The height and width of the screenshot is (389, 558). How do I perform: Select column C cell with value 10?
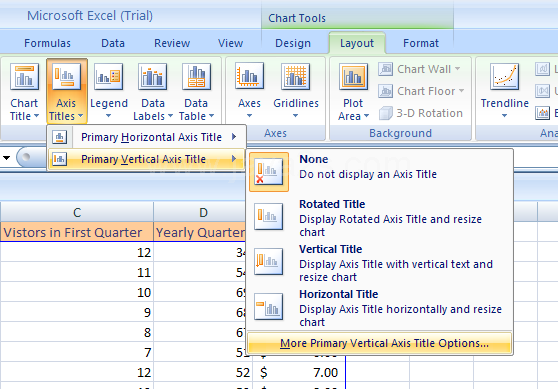pos(77,293)
